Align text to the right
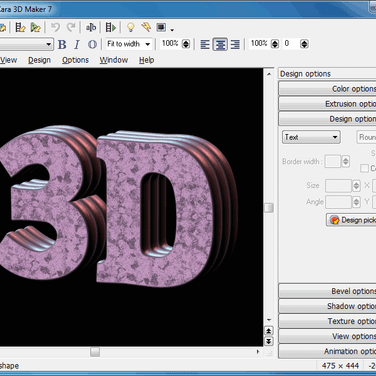 235,44
